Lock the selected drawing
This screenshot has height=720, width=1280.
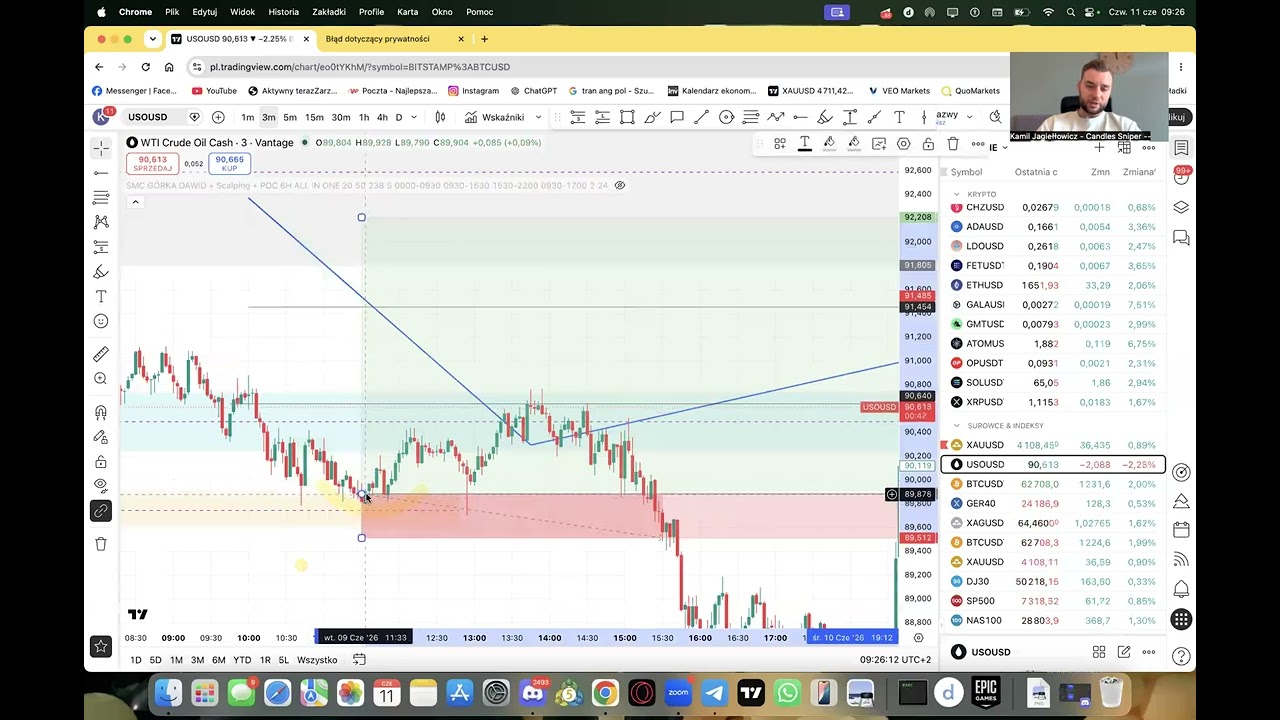tap(928, 144)
